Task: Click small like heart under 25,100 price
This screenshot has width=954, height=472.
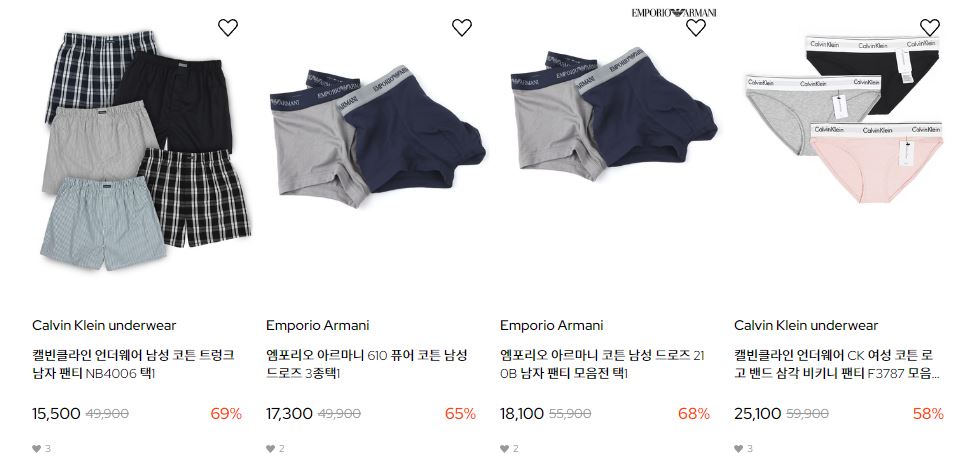Action: (738, 449)
